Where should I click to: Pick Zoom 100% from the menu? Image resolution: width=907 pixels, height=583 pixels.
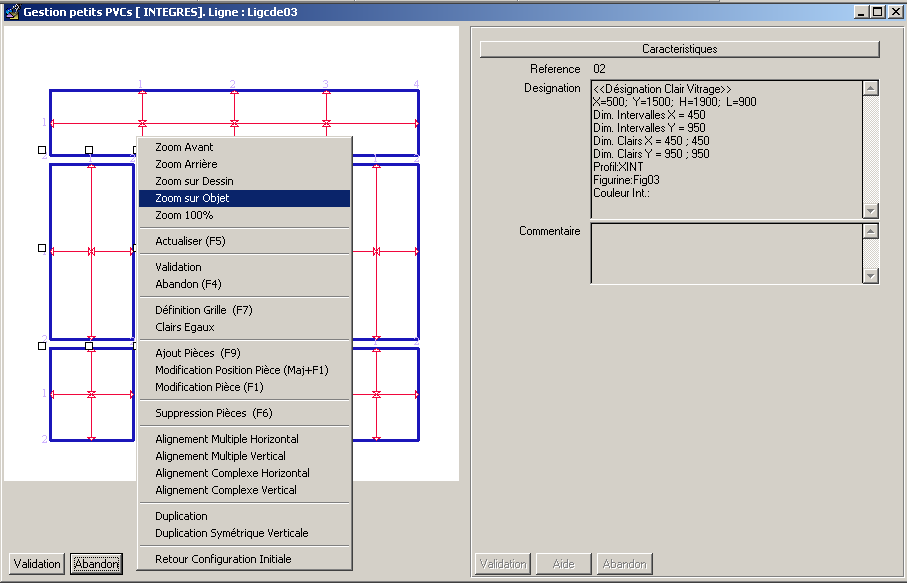pos(184,215)
